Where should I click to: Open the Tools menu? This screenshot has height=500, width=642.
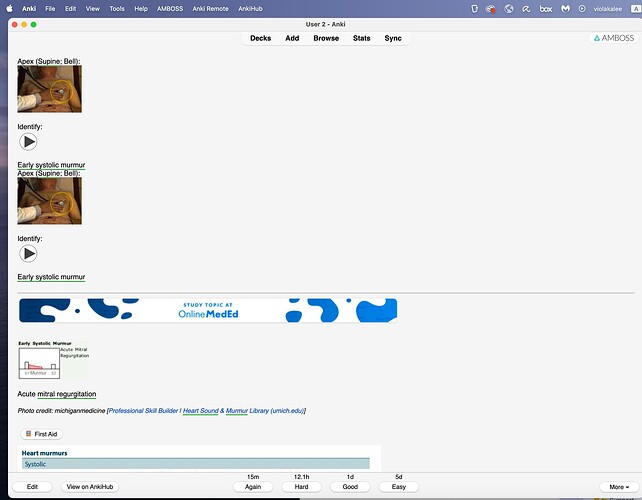(x=117, y=8)
